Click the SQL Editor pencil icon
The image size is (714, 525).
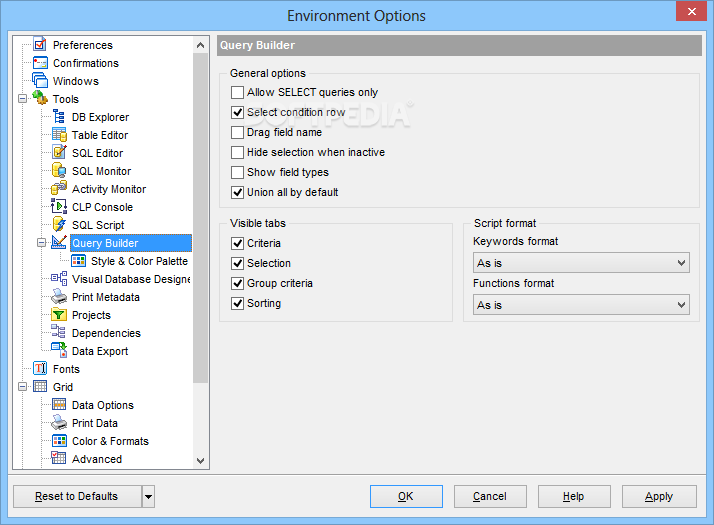pos(59,153)
